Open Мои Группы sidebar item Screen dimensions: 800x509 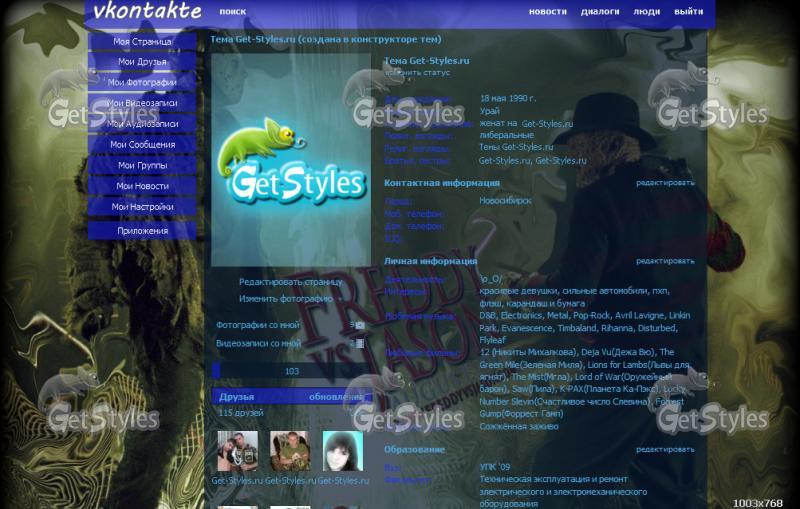tap(142, 165)
